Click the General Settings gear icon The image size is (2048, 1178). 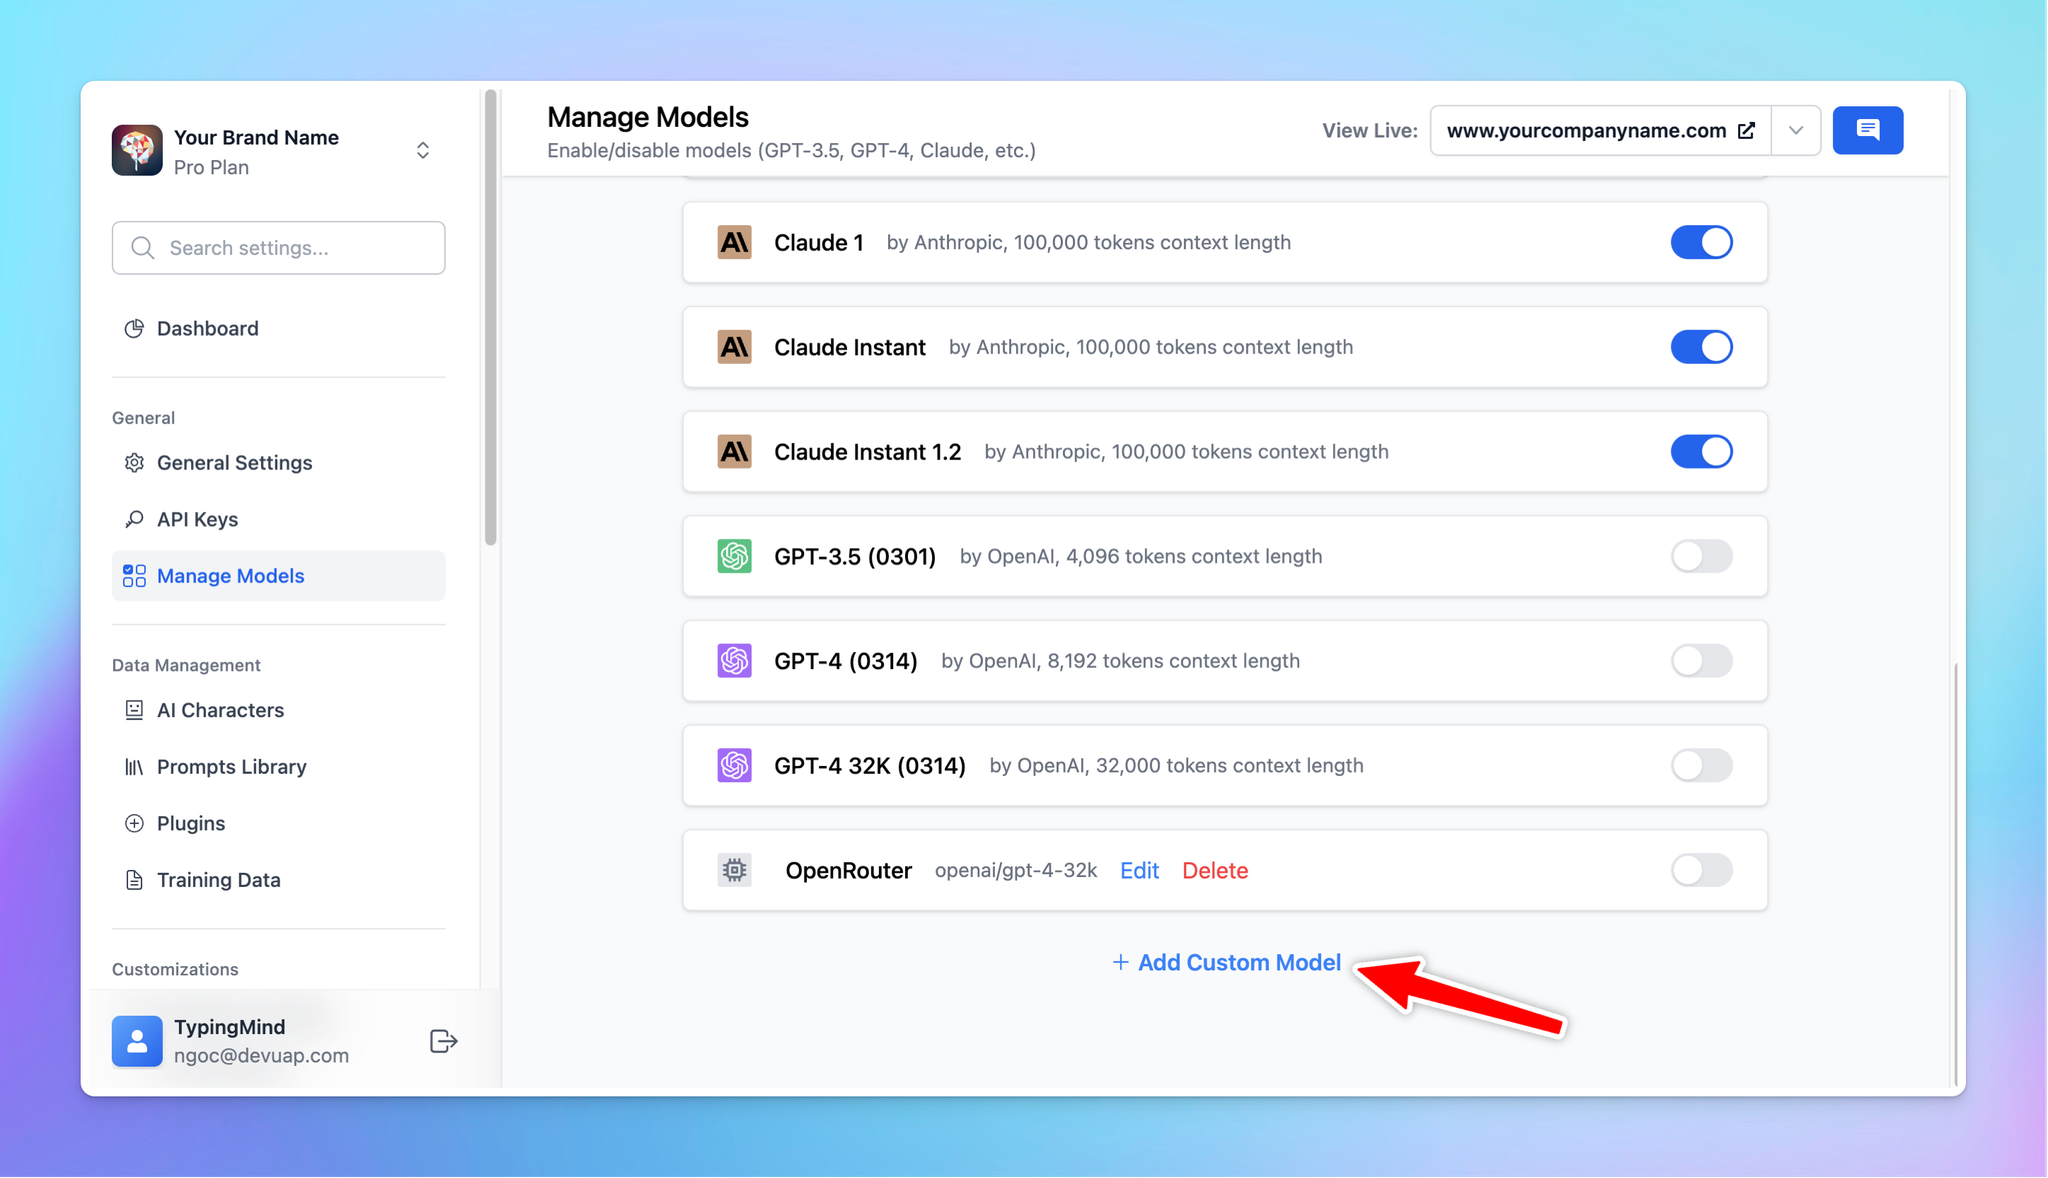click(x=134, y=463)
